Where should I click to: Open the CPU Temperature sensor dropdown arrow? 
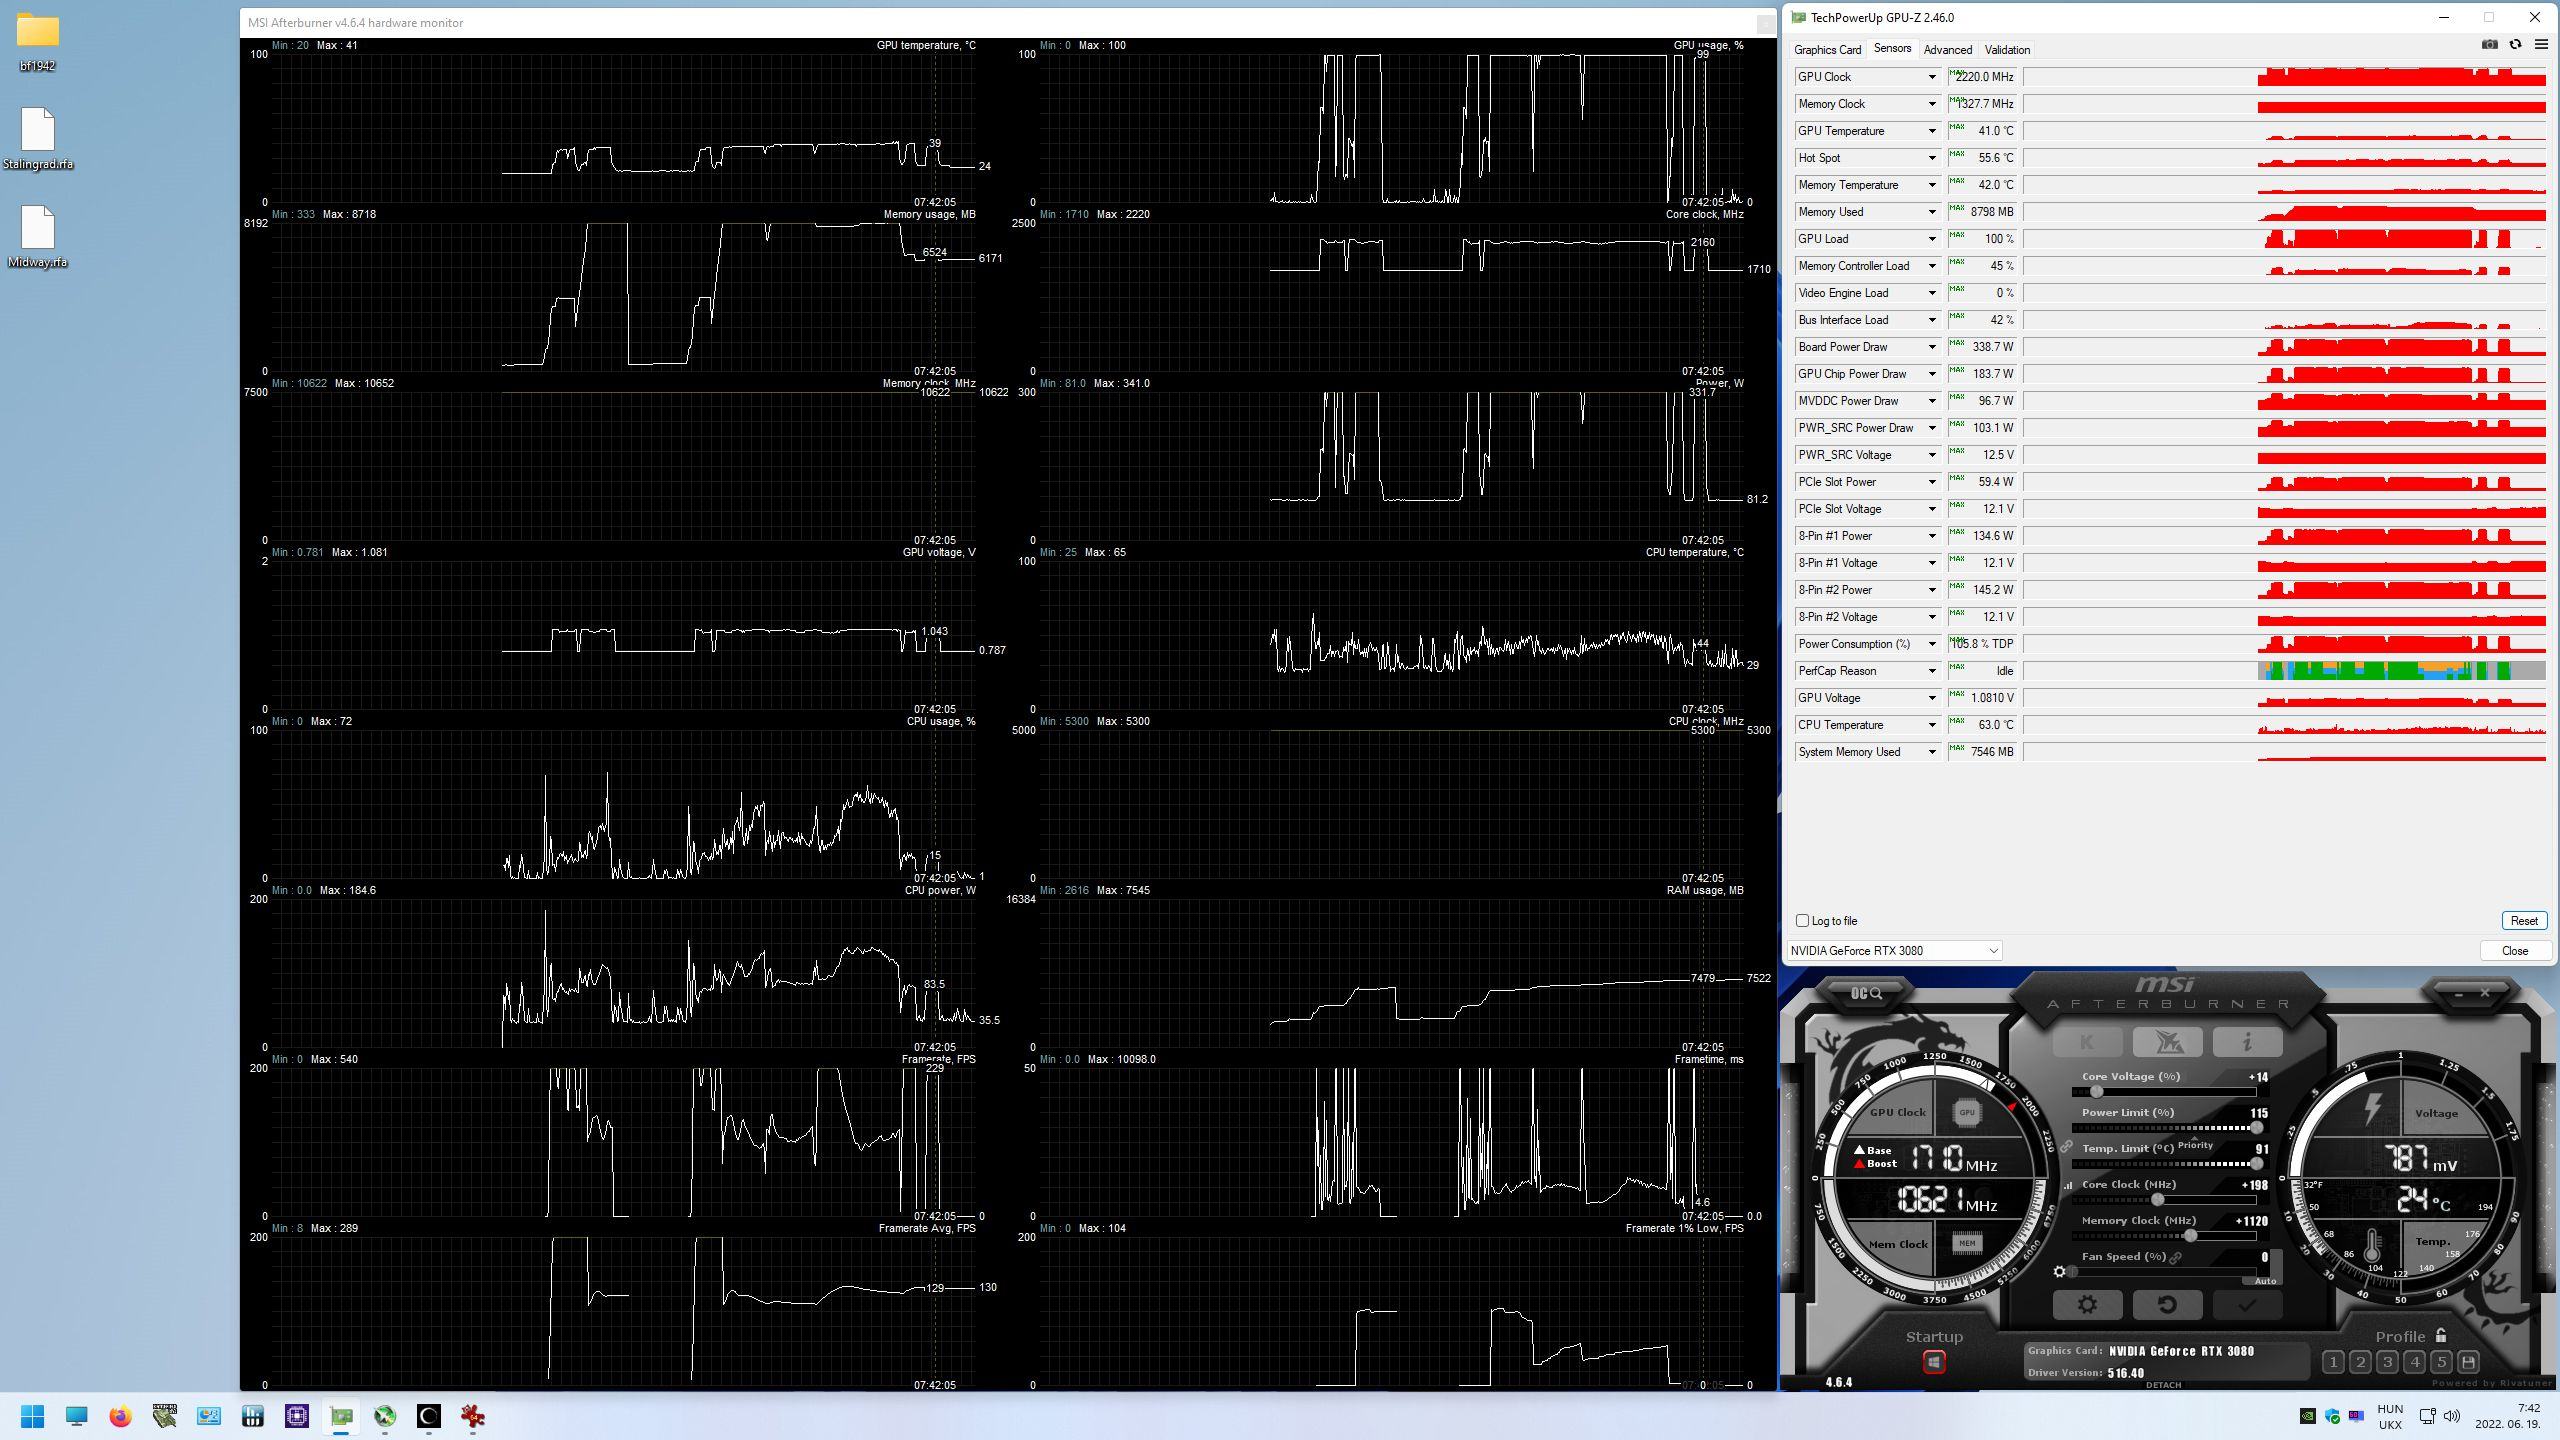click(x=1932, y=725)
